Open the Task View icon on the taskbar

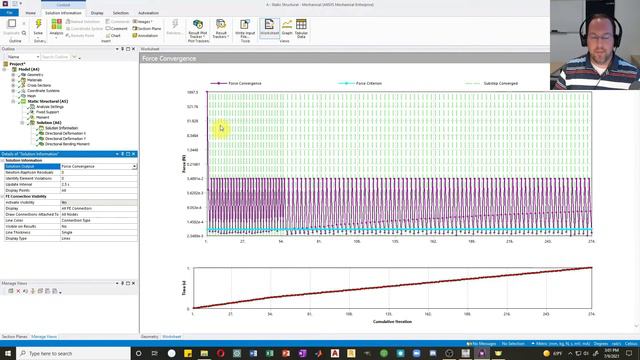pyautogui.click(x=155, y=353)
